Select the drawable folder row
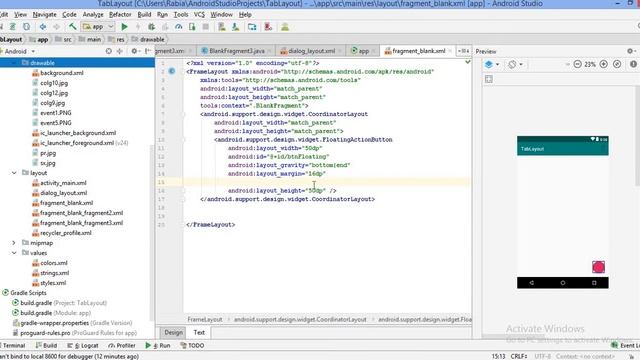The width and height of the screenshot is (640, 360). (x=77, y=63)
